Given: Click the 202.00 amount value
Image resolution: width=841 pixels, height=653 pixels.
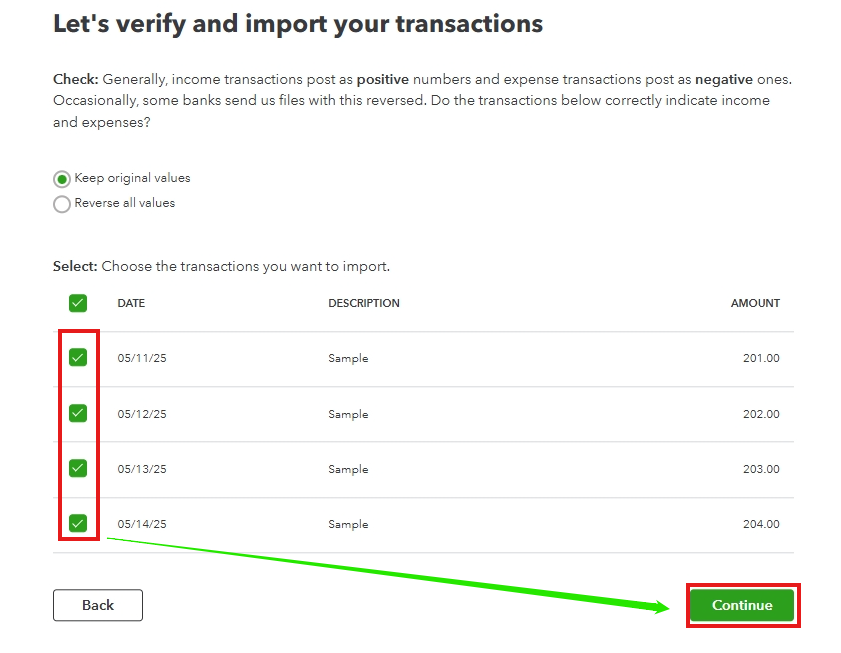Looking at the screenshot, I should point(761,414).
